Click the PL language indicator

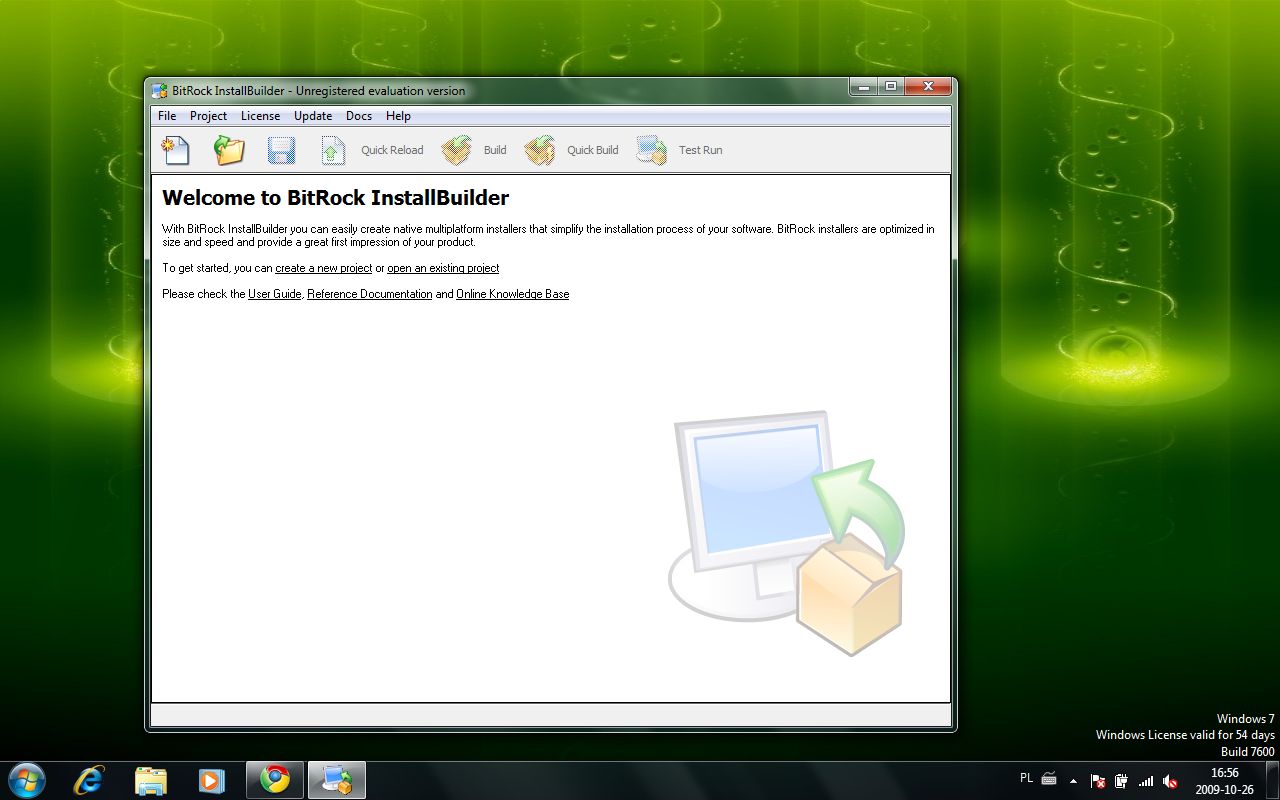(1026, 778)
